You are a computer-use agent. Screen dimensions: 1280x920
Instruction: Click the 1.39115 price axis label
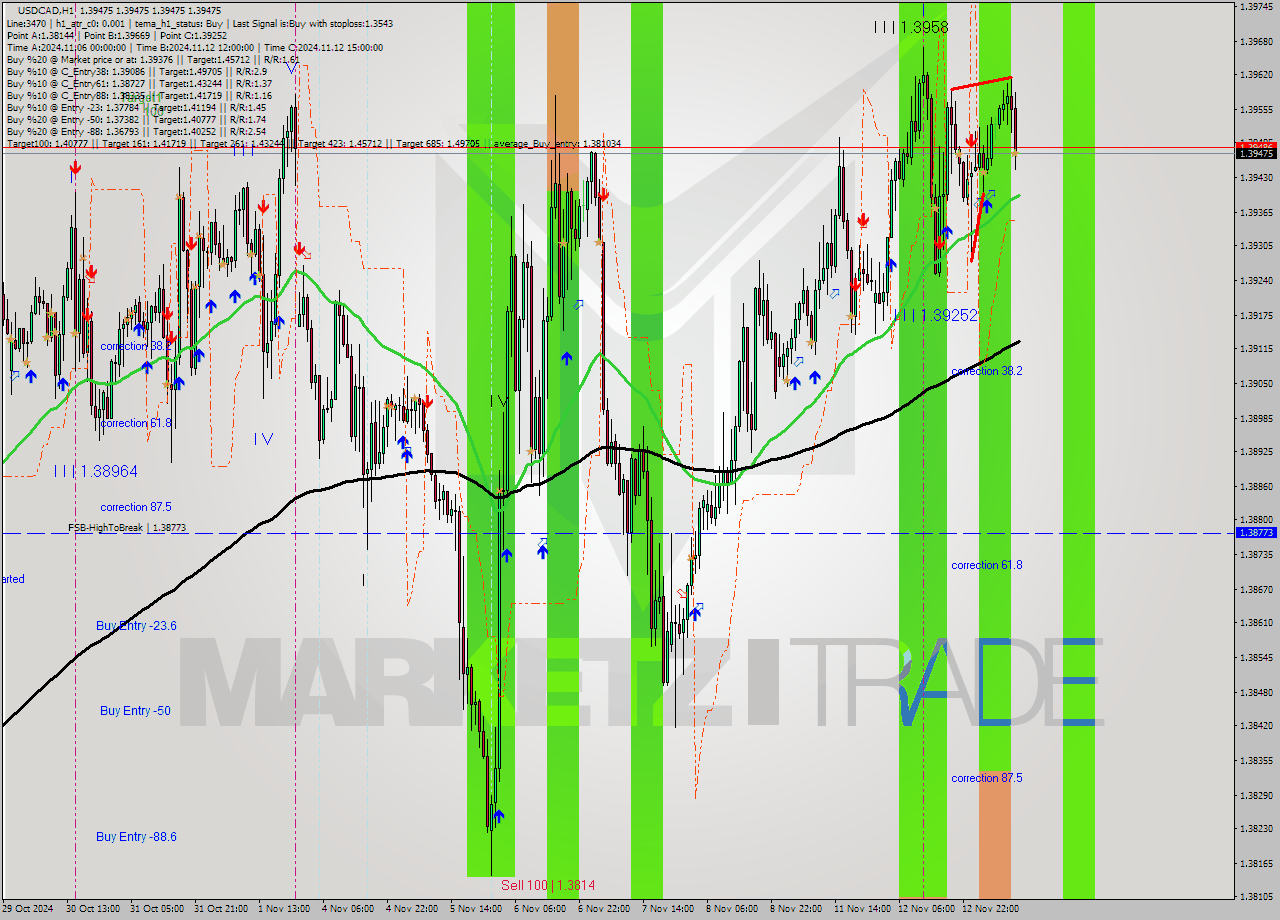[x=1256, y=349]
